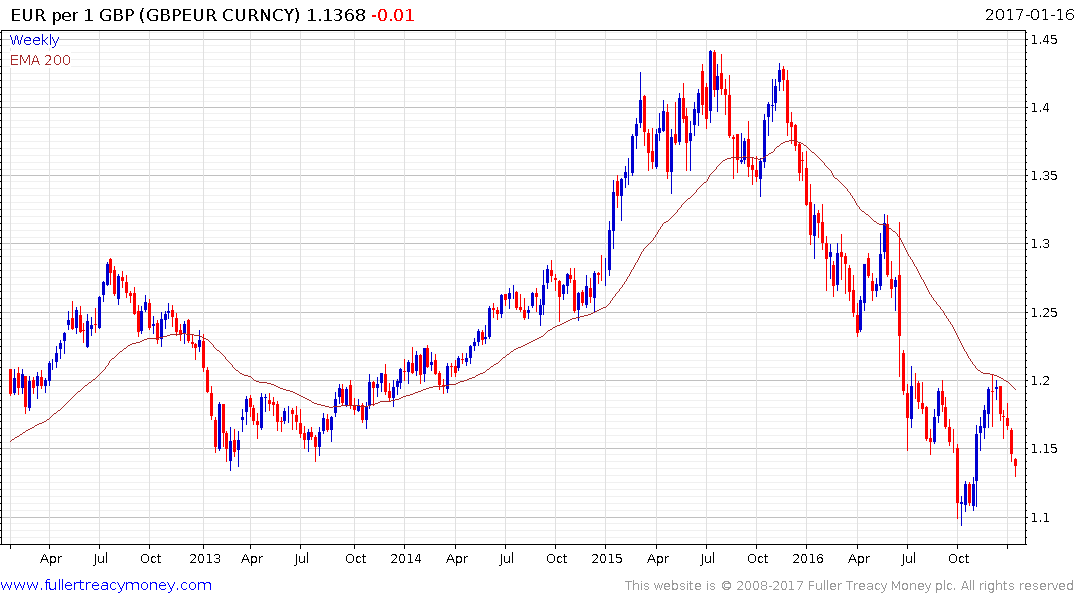Click the 1.35 y-axis label
The height and width of the screenshot is (600, 1075).
(x=1044, y=176)
